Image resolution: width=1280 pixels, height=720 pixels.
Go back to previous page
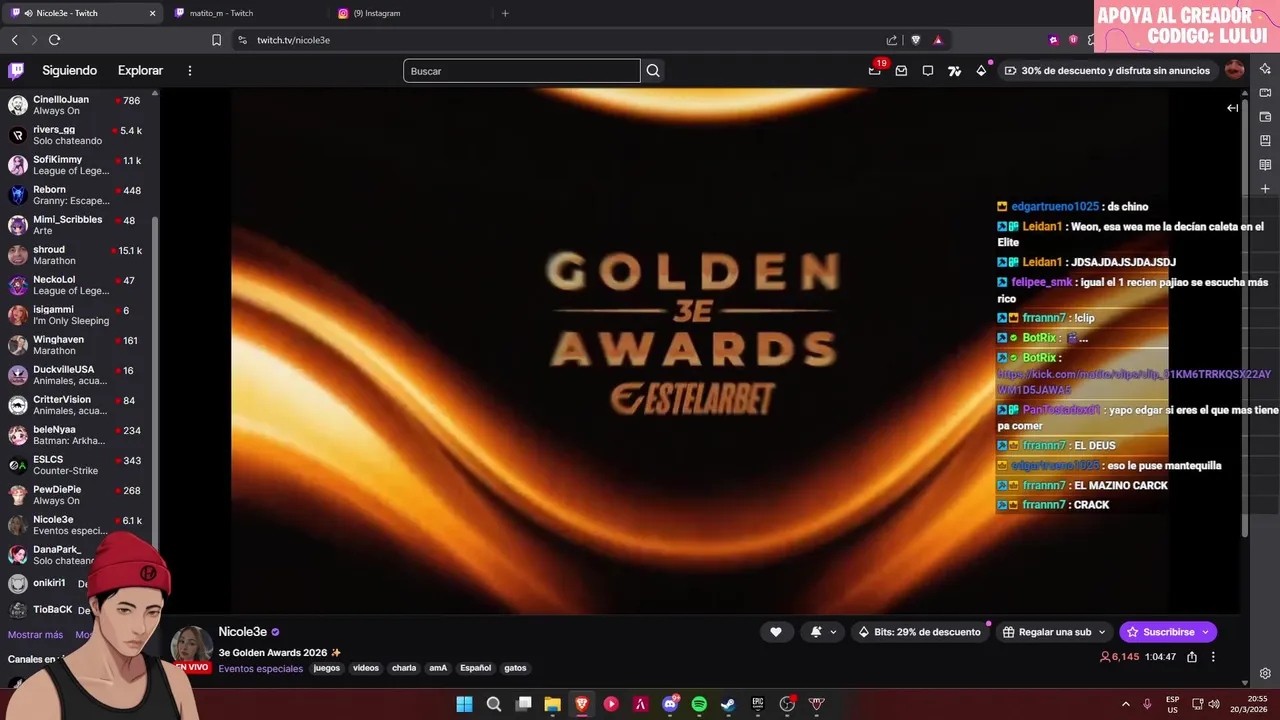click(14, 40)
